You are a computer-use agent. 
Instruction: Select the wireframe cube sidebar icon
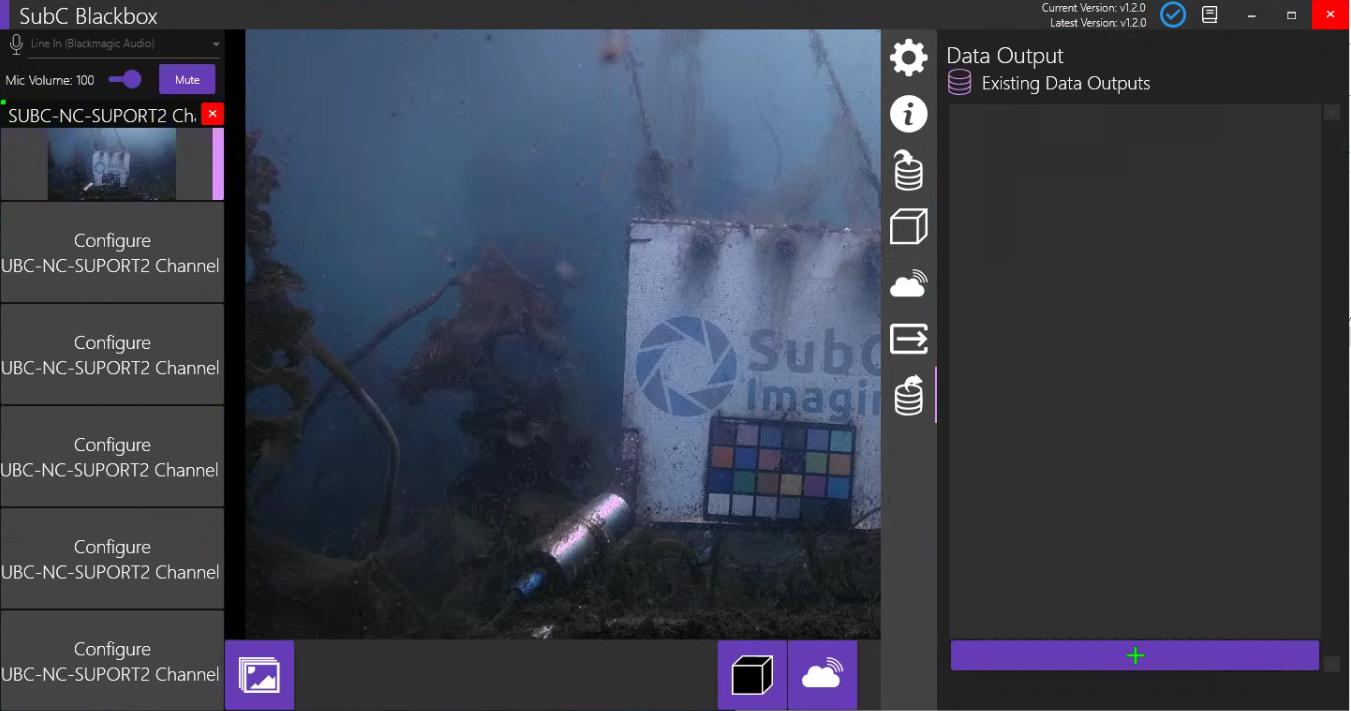(908, 227)
